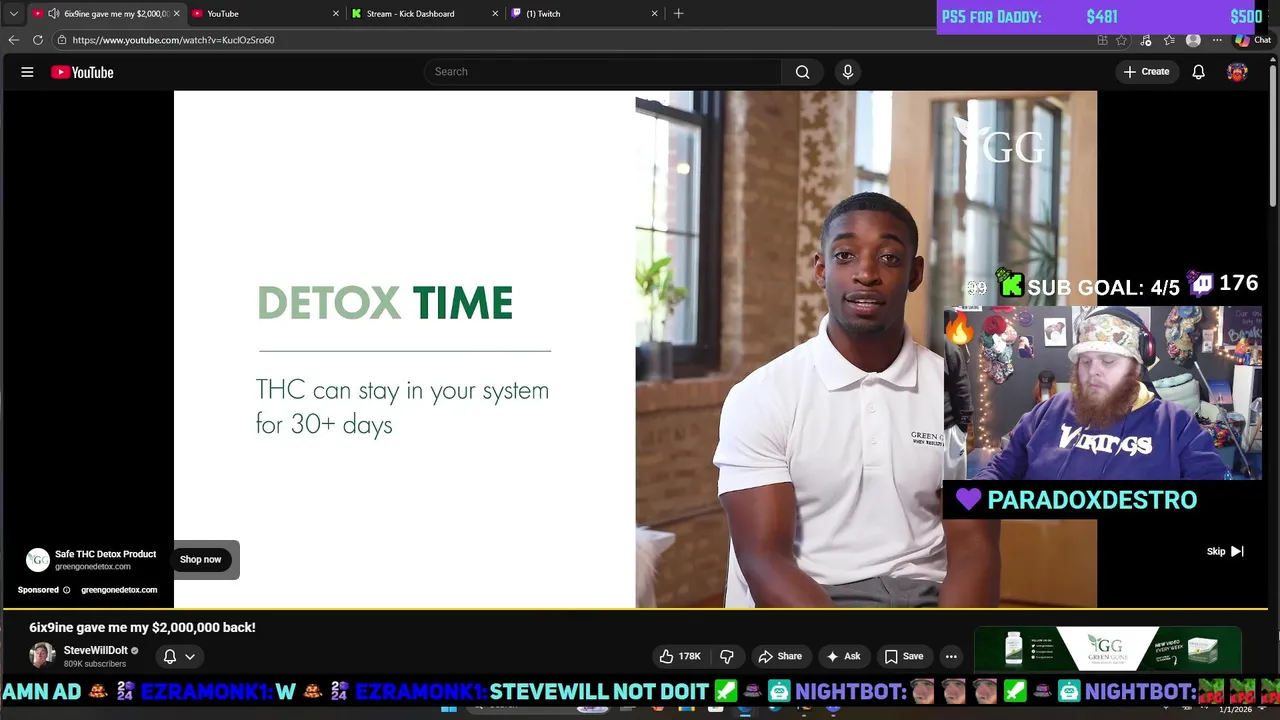
Task: Mute the playing tab's audio icon
Action: click(53, 13)
